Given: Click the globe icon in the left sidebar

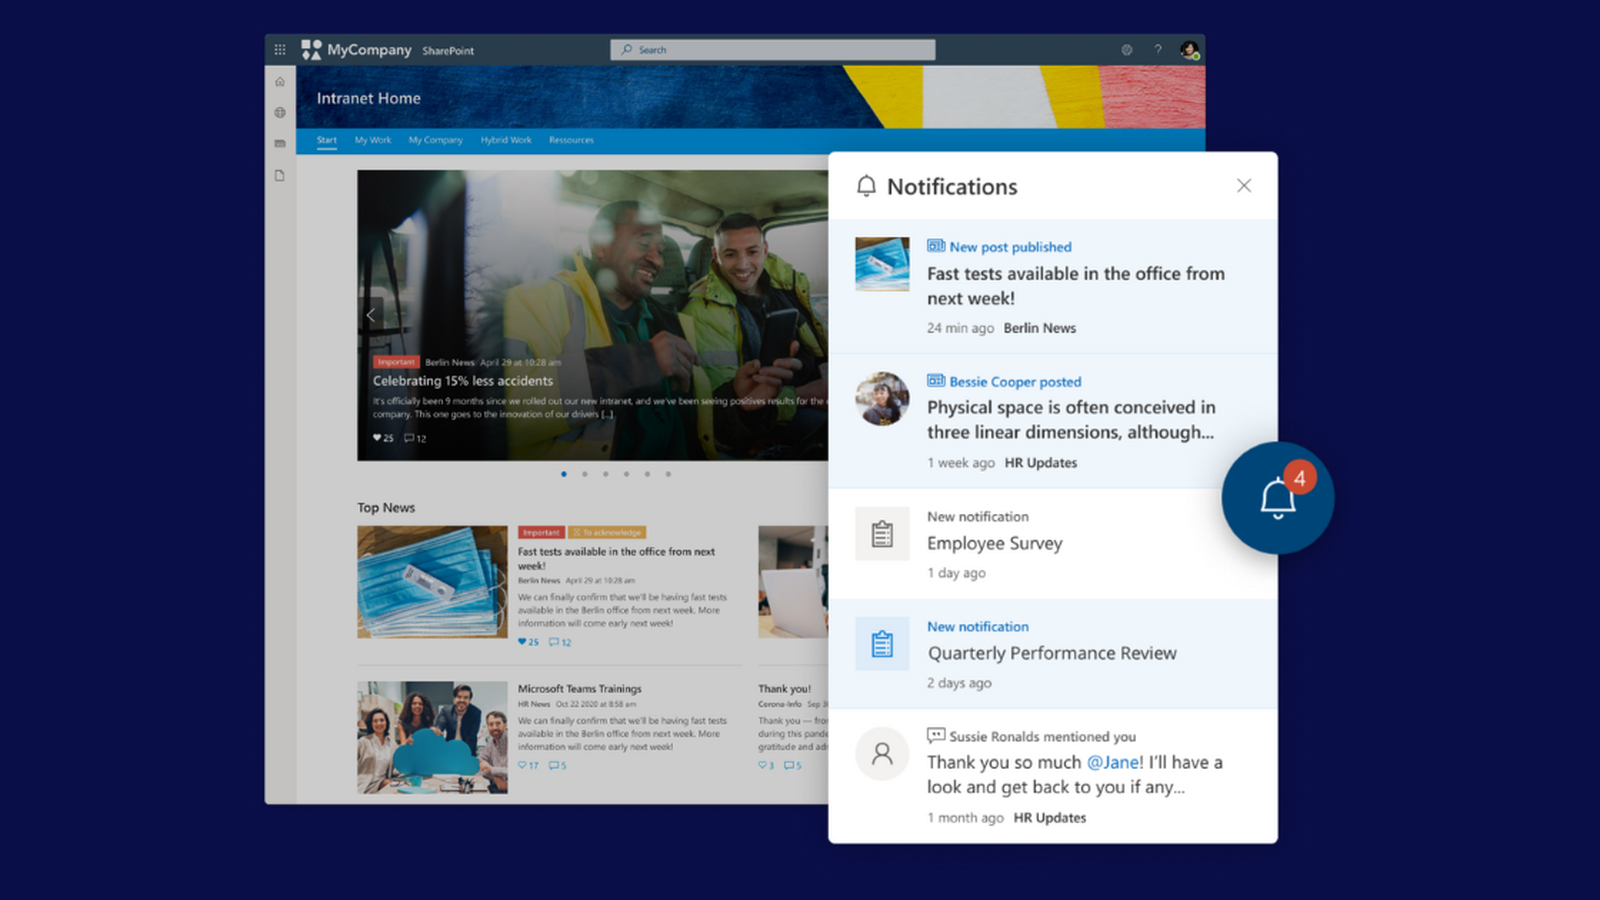Looking at the screenshot, I should pos(280,113).
